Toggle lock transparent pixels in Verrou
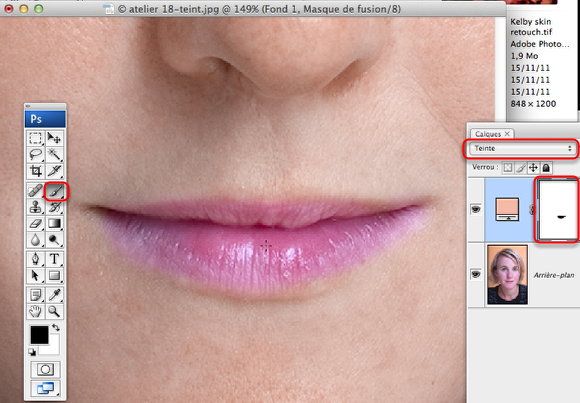Screen dimensions: 580x403 click(x=508, y=168)
